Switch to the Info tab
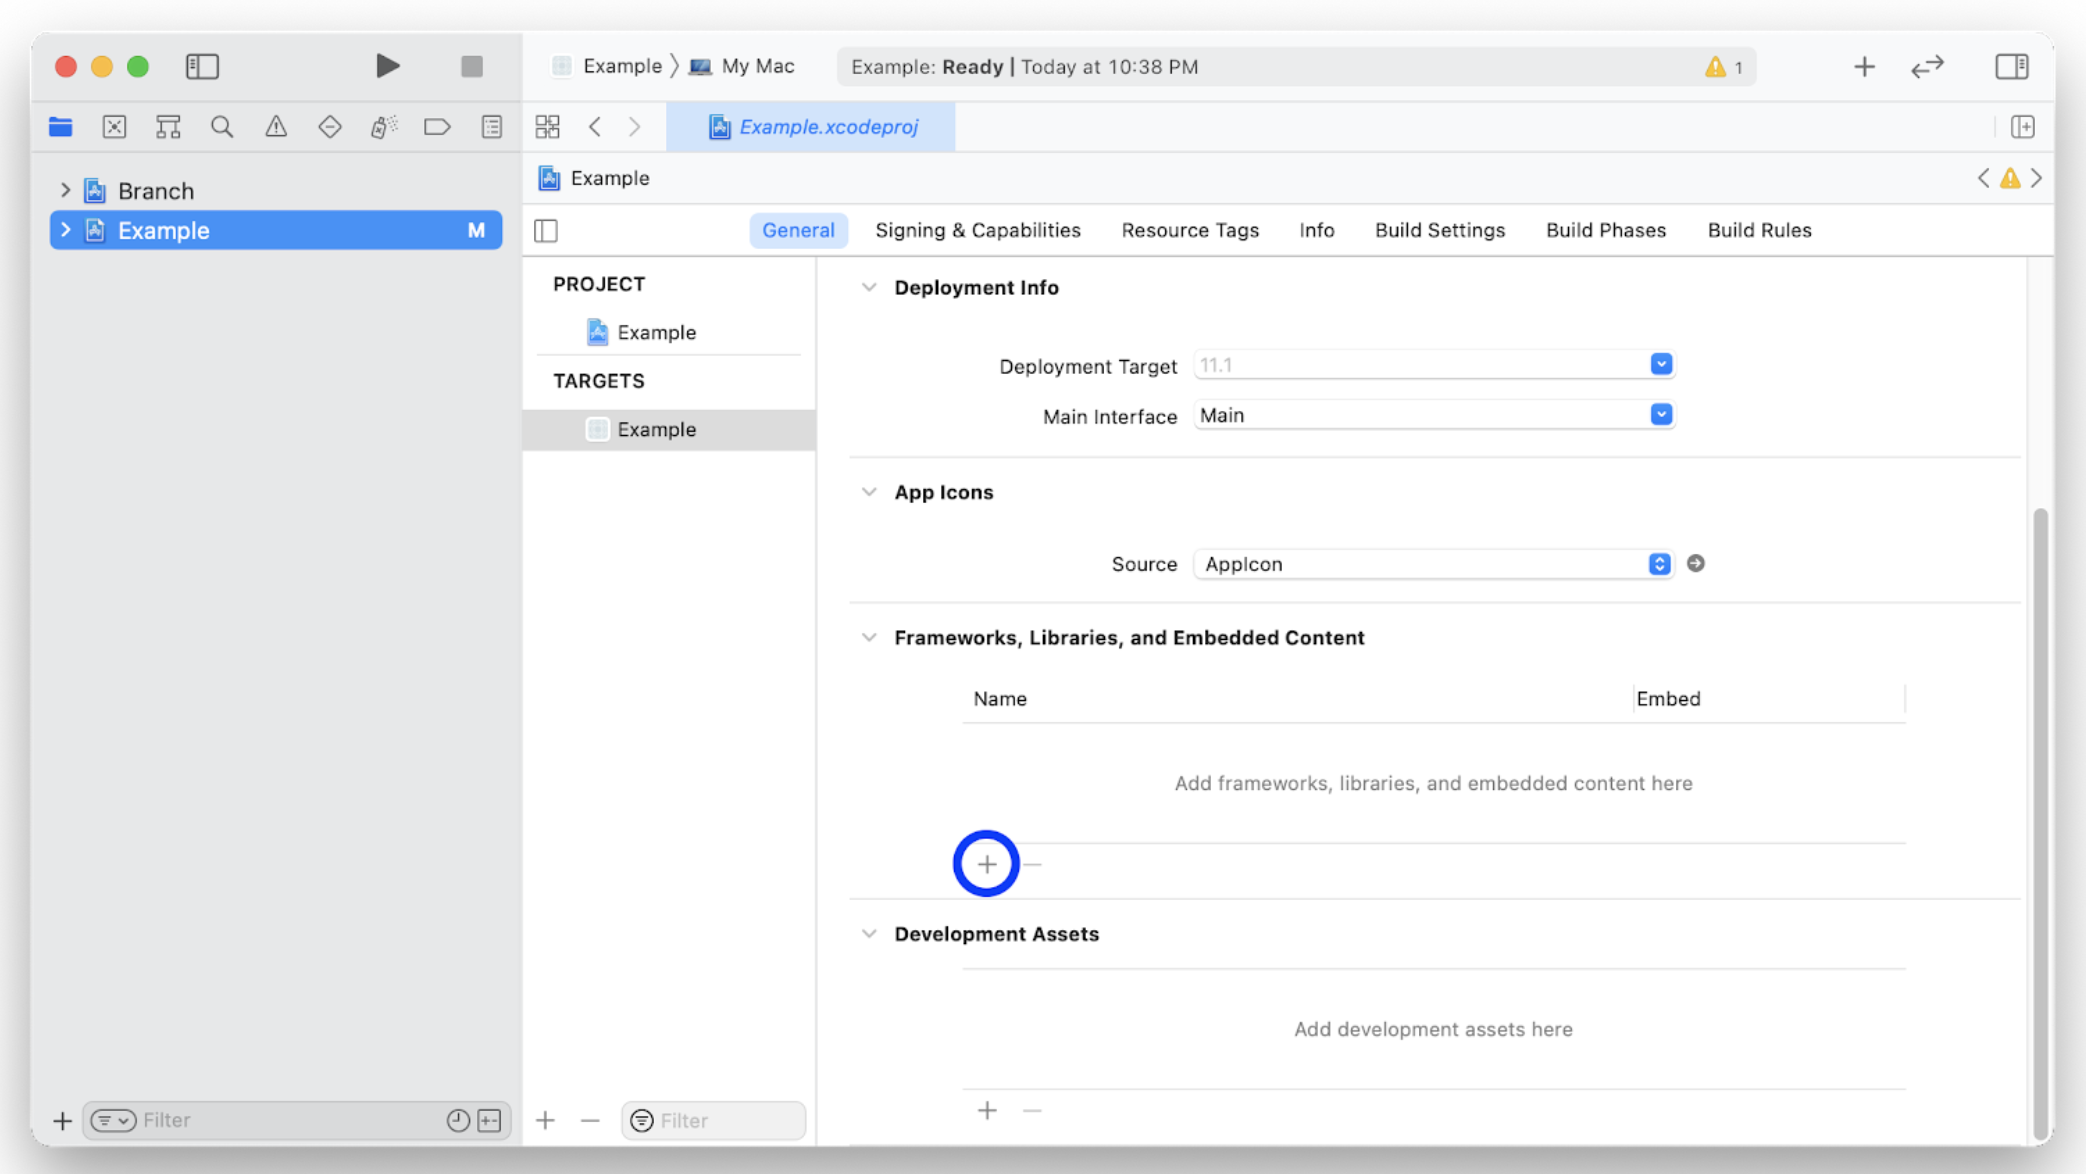The image size is (2086, 1174). [1316, 230]
